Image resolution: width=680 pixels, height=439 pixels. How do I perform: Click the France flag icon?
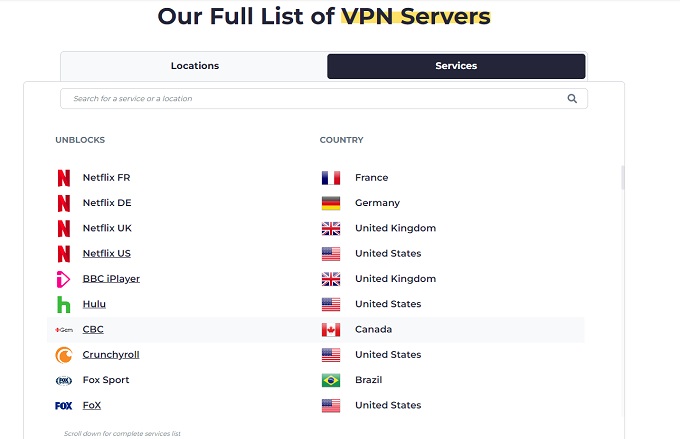coord(331,178)
